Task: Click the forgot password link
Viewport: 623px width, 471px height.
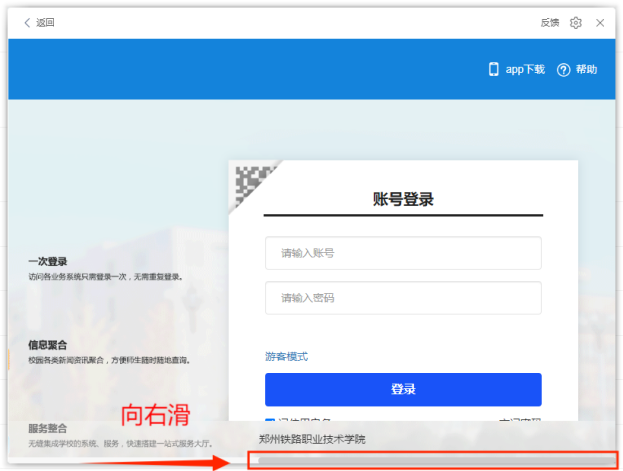Action: coord(519,423)
